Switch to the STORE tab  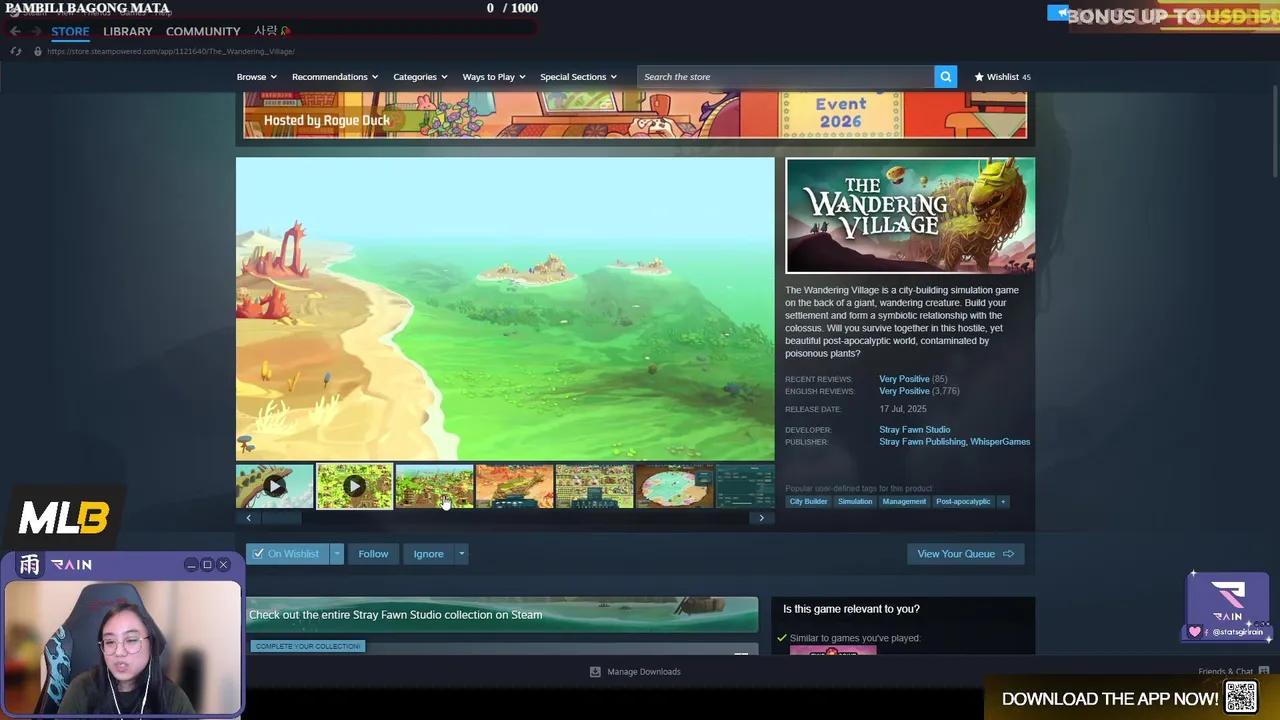coord(70,31)
